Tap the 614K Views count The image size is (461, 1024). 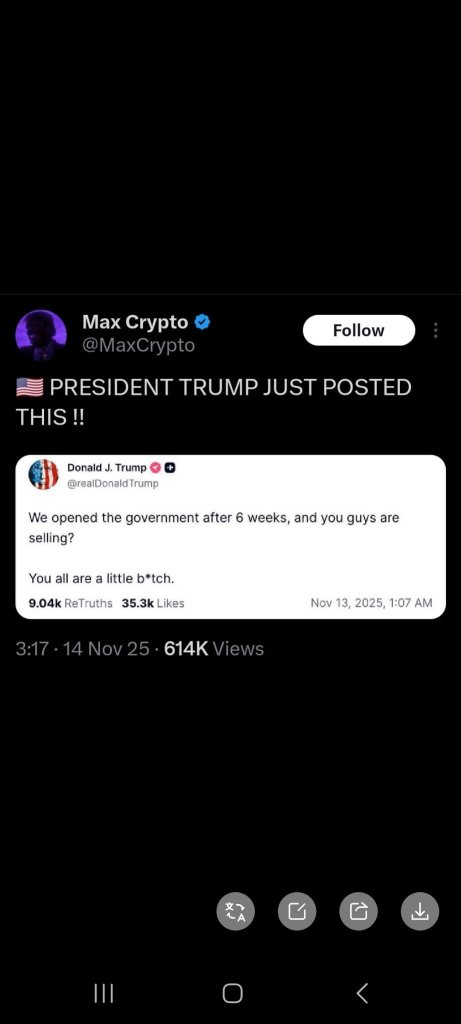[214, 648]
